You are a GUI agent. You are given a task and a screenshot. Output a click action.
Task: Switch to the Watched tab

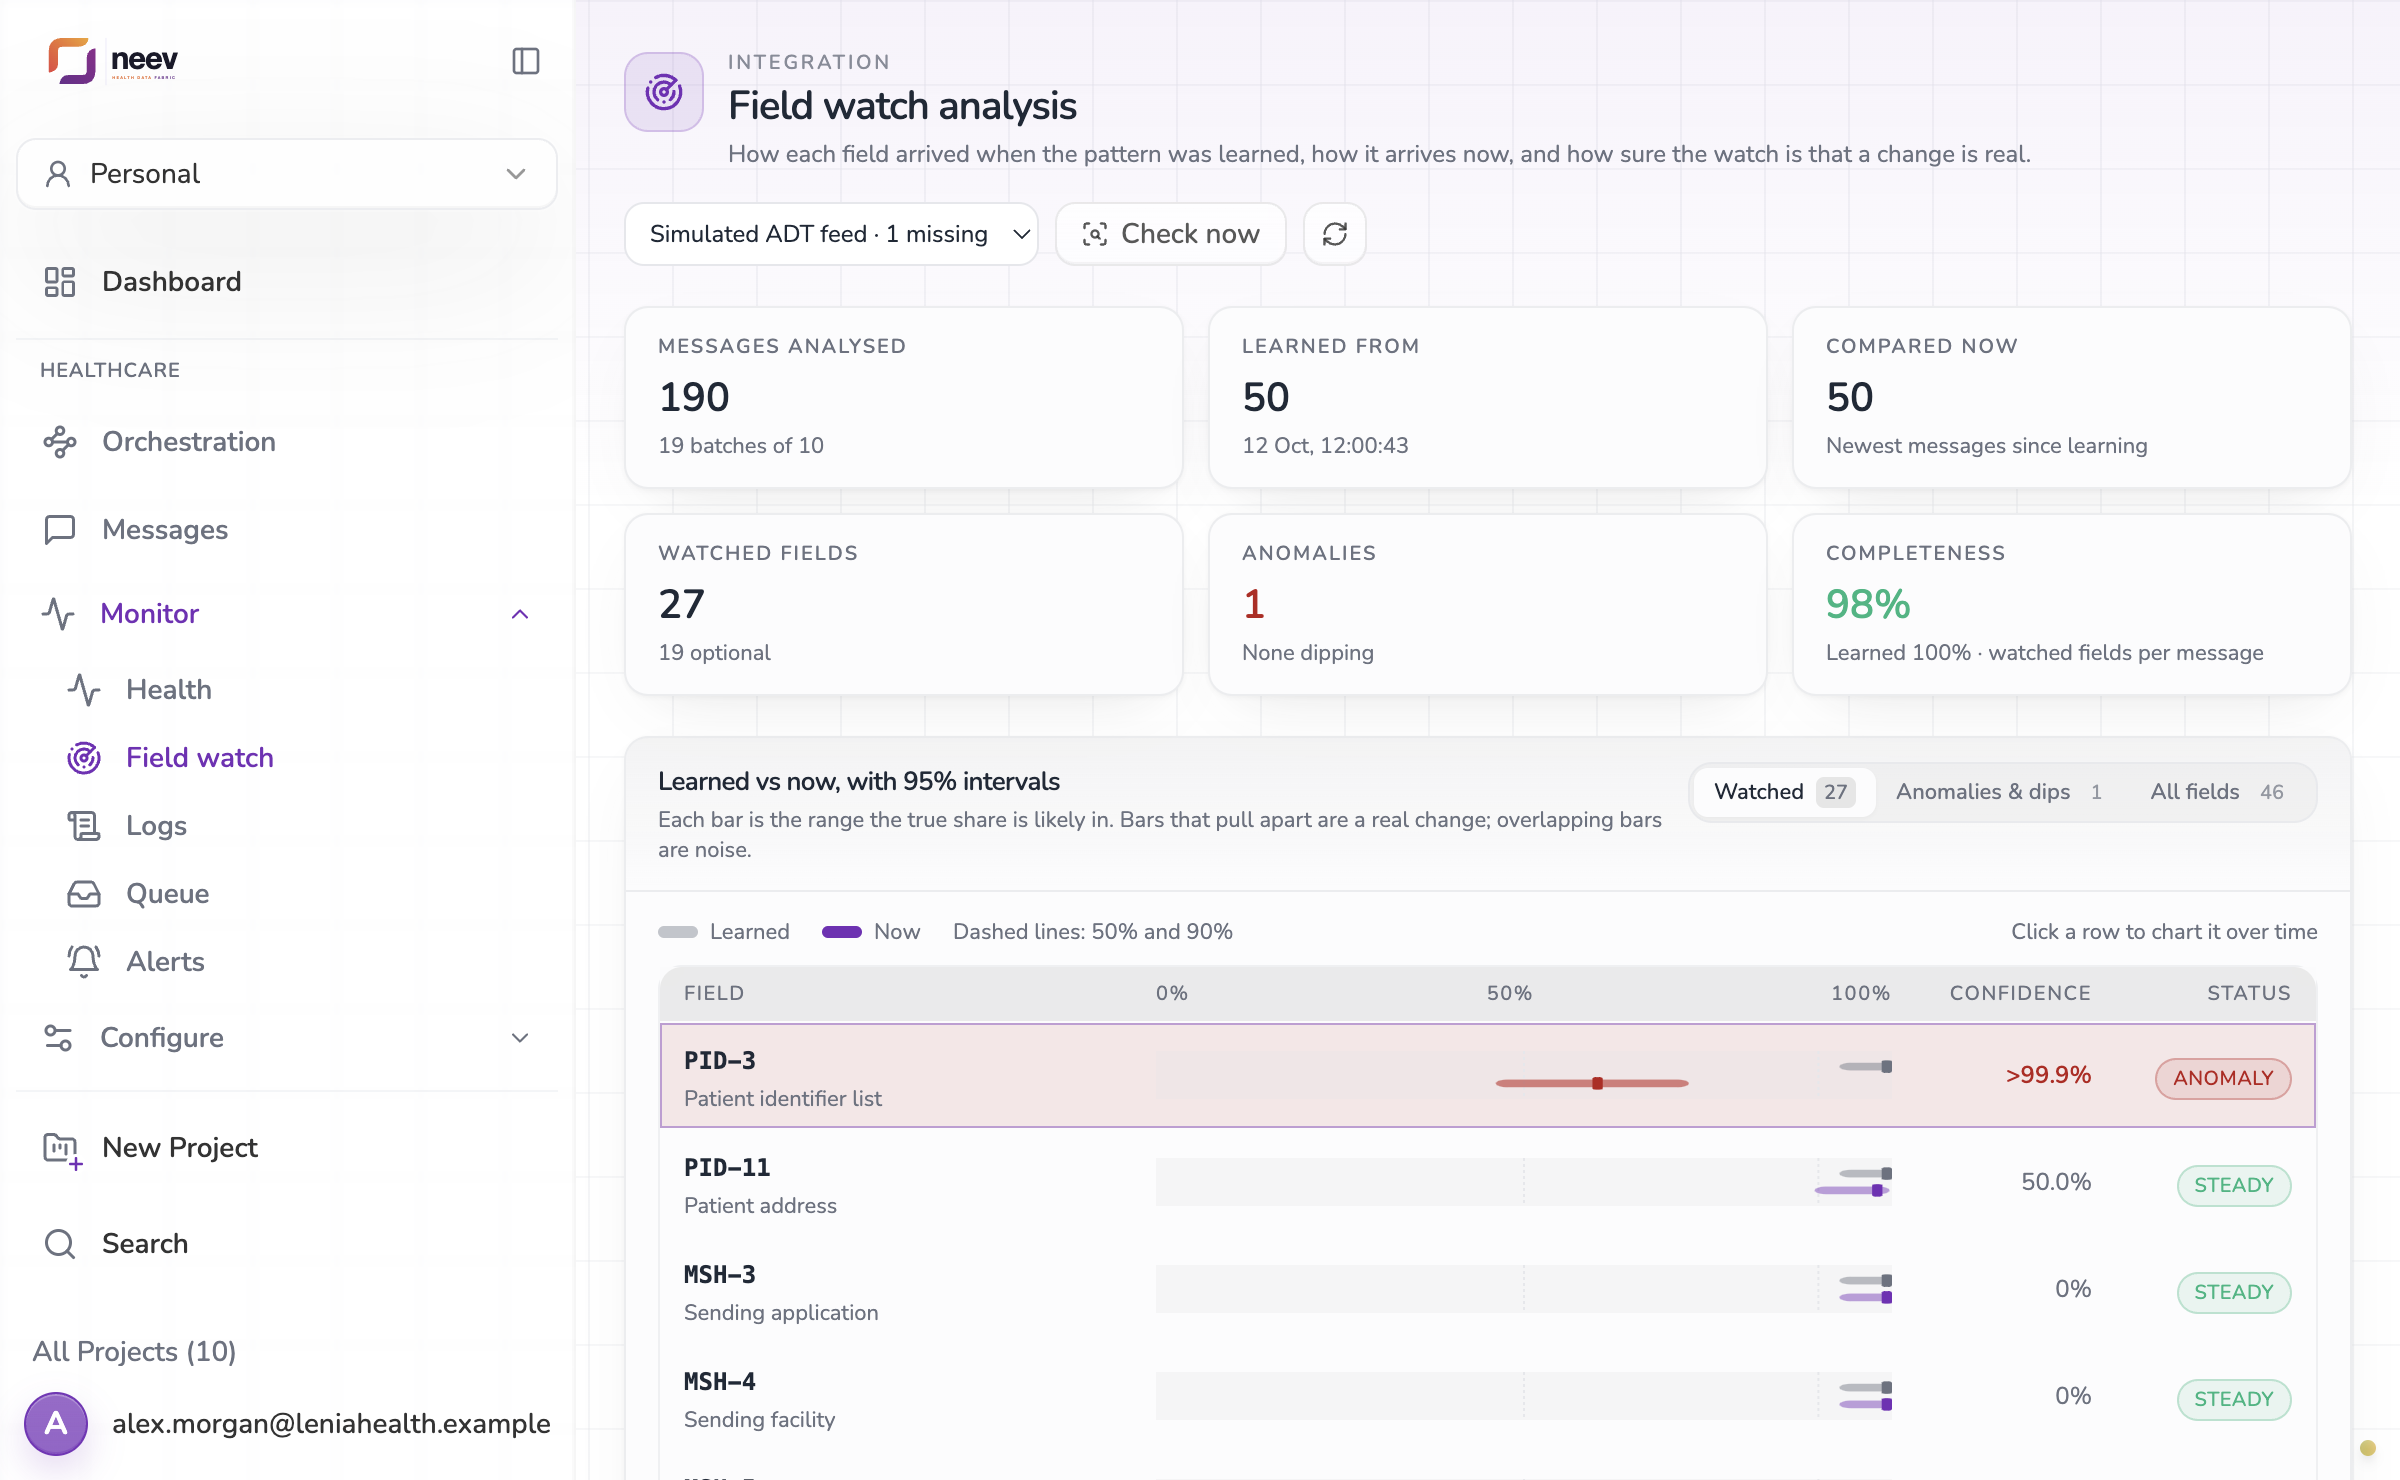[x=1784, y=792]
